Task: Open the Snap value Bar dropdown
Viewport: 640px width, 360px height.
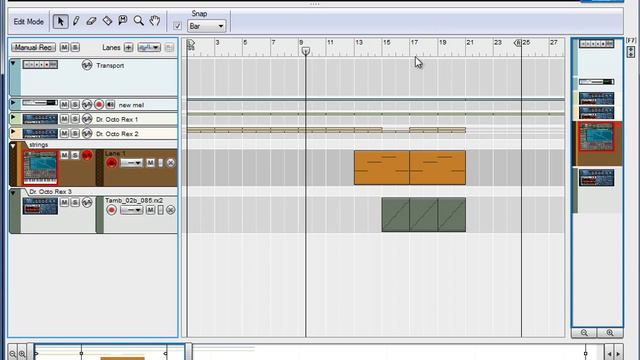Action: 207,26
